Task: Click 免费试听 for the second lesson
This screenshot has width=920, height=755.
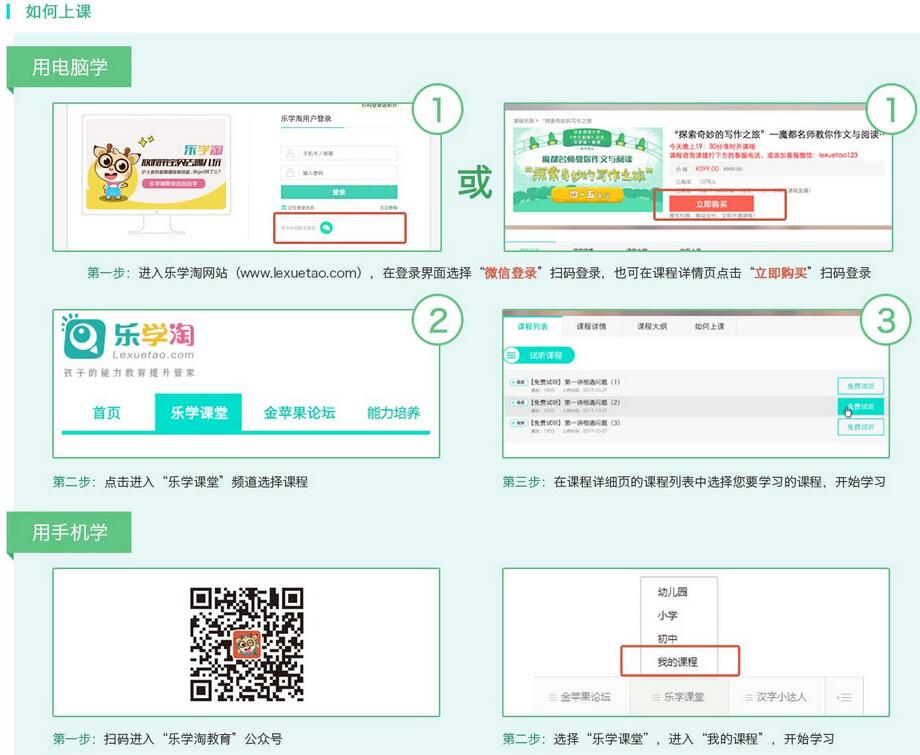Action: 860,406
